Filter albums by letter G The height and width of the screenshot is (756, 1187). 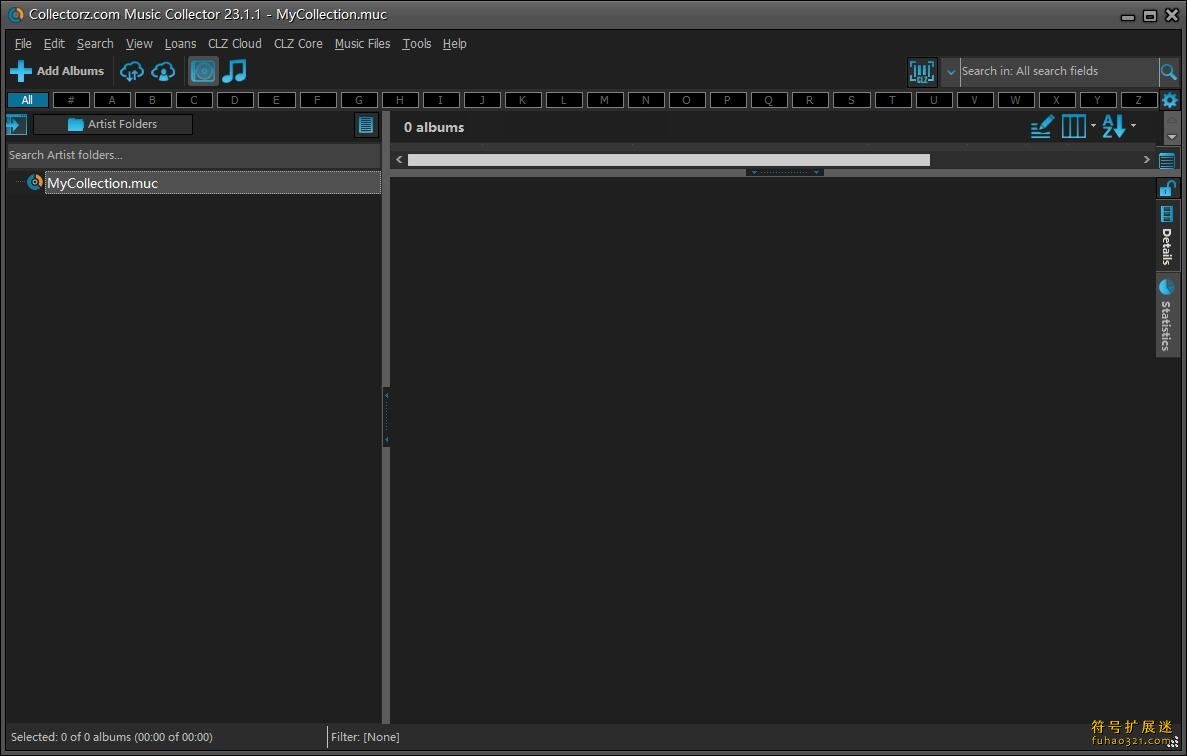pos(359,100)
